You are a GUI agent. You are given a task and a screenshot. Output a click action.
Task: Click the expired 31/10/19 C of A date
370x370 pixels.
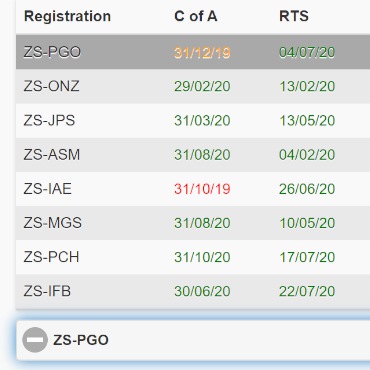point(202,189)
